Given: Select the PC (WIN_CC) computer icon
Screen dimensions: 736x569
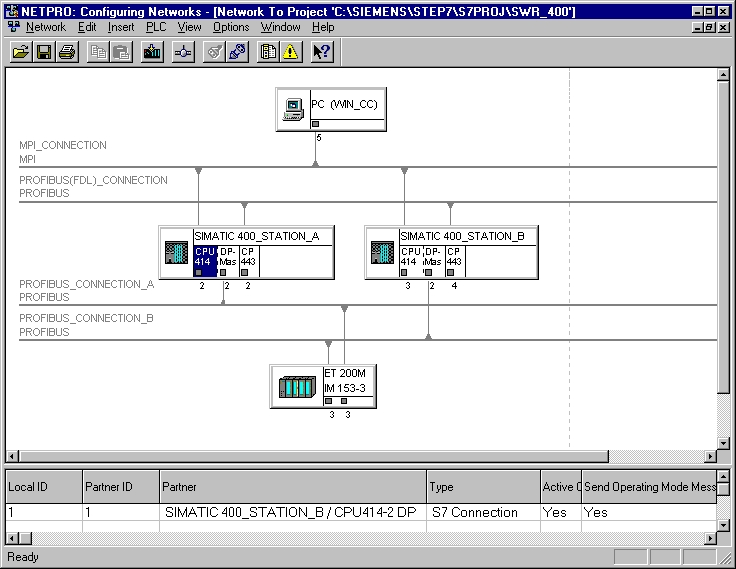Looking at the screenshot, I should pos(293,109).
